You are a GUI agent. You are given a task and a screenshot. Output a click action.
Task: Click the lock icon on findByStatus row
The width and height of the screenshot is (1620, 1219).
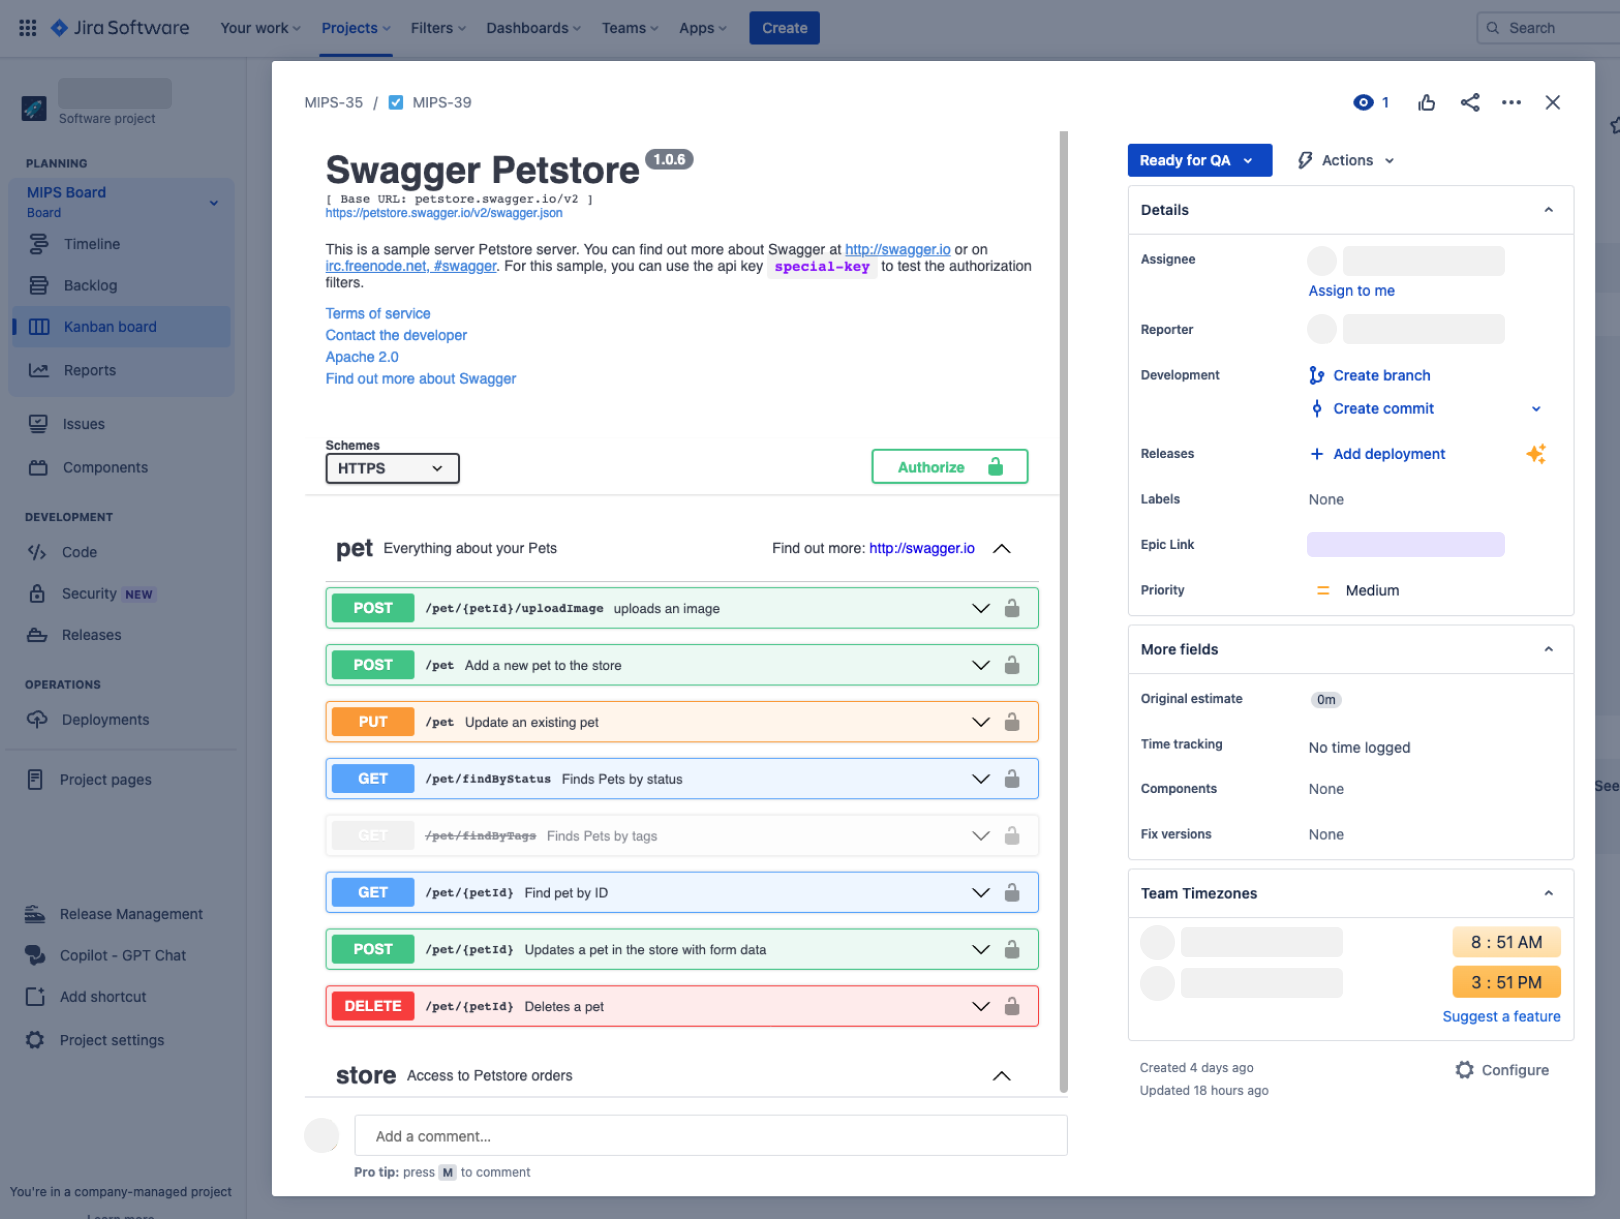click(x=1012, y=779)
